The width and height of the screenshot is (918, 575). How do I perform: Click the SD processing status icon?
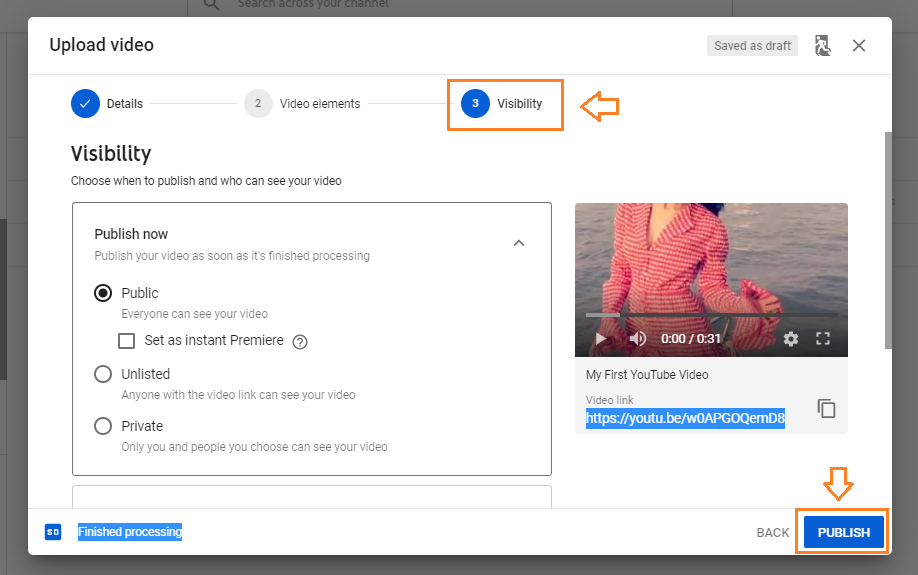coord(53,532)
